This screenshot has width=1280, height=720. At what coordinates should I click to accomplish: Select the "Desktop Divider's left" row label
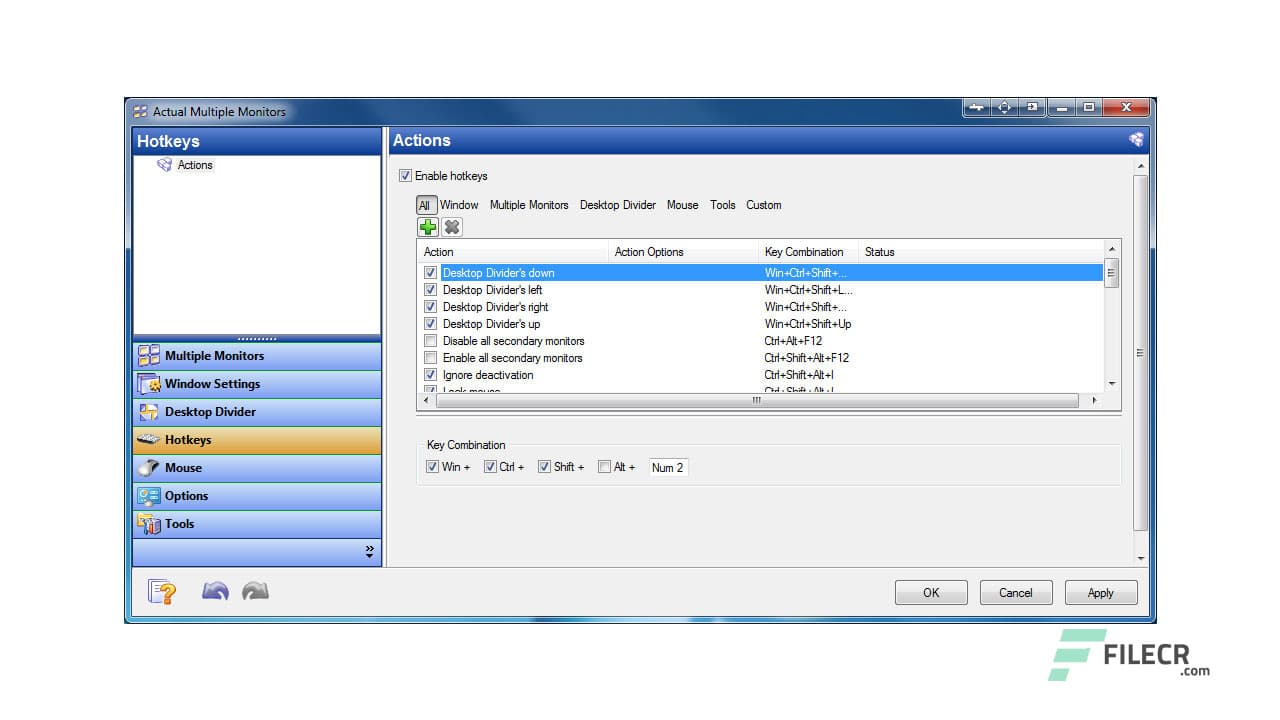[492, 290]
